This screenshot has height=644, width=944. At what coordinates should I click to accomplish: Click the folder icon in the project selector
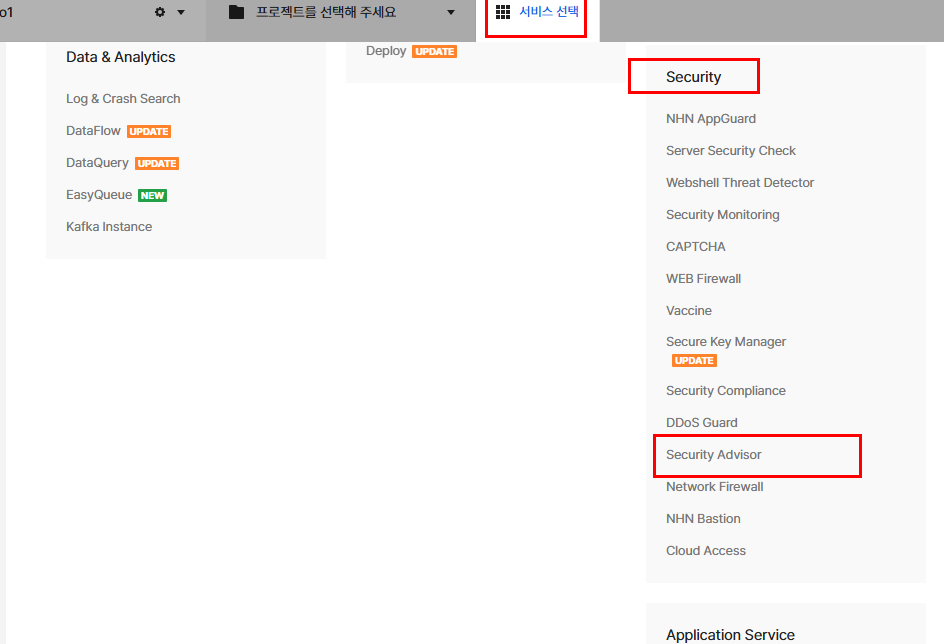coord(237,12)
